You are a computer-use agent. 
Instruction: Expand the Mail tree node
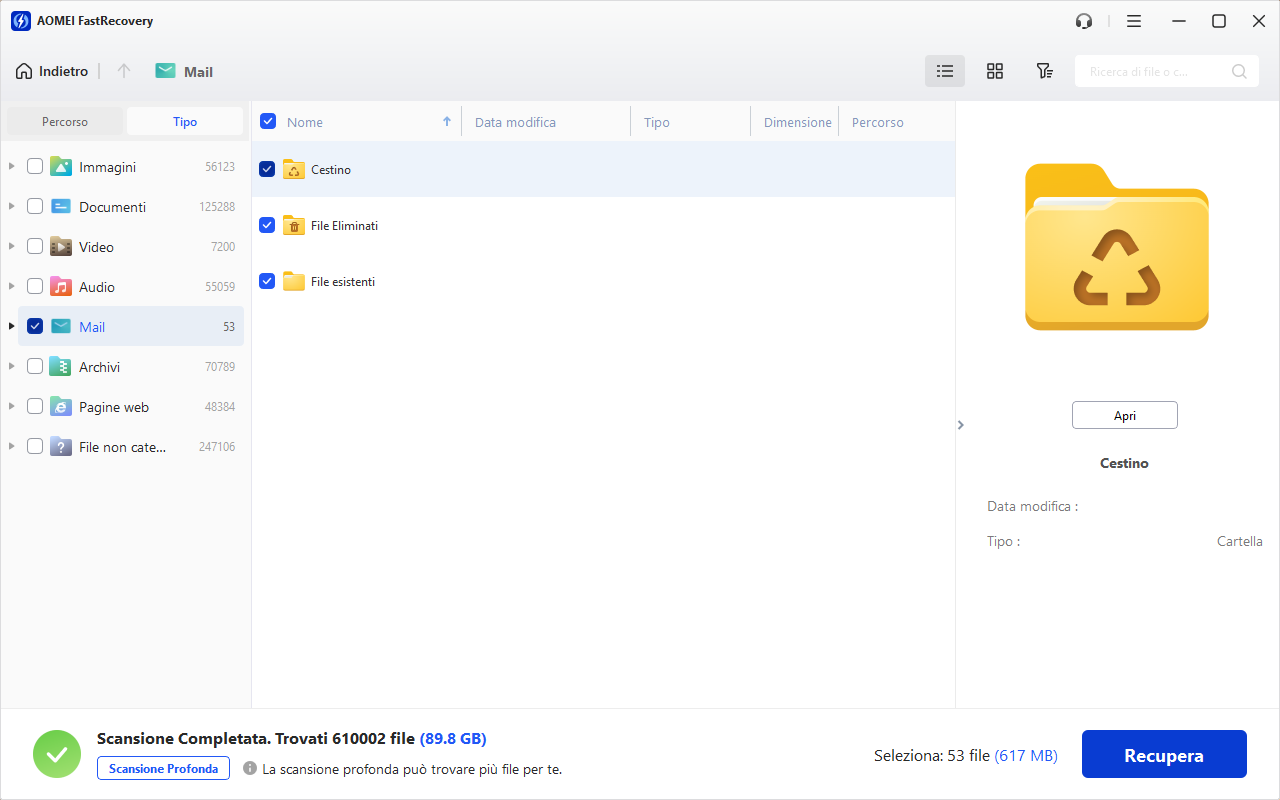pos(11,326)
